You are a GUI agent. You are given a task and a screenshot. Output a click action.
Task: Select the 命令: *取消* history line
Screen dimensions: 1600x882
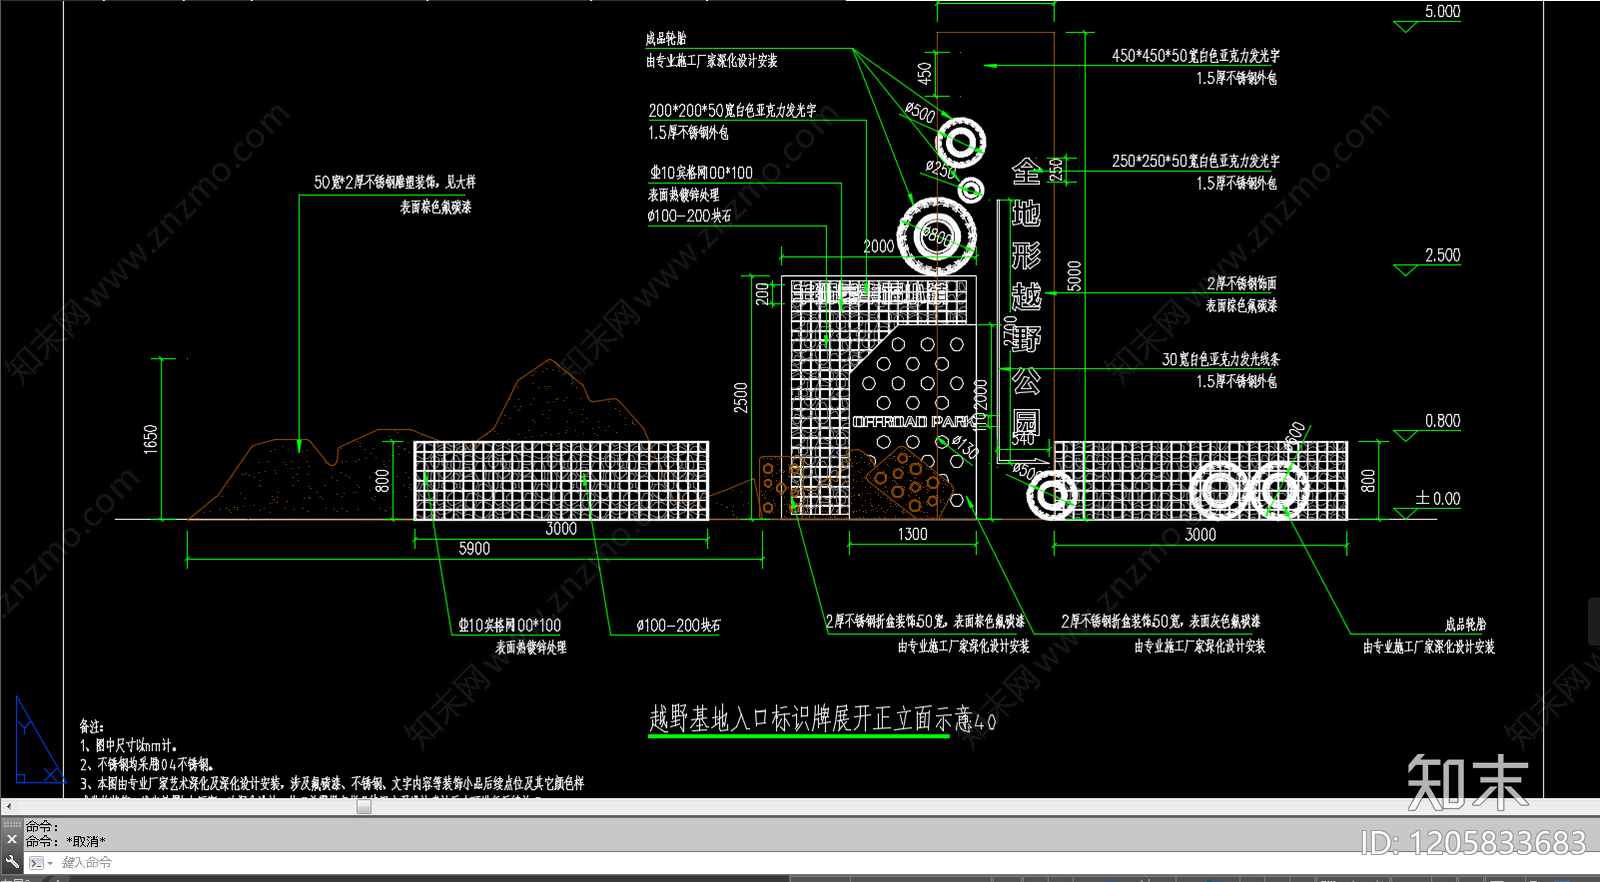65,841
